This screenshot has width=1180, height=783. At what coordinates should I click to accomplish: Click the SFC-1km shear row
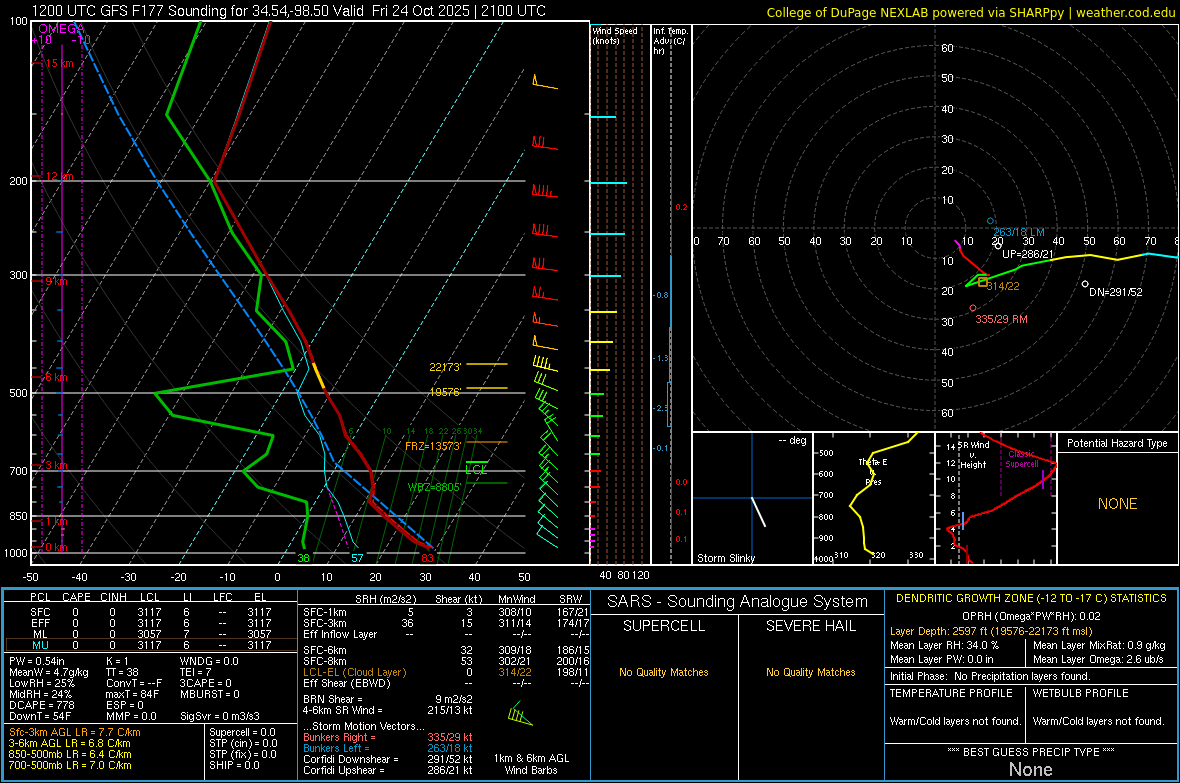(x=446, y=612)
